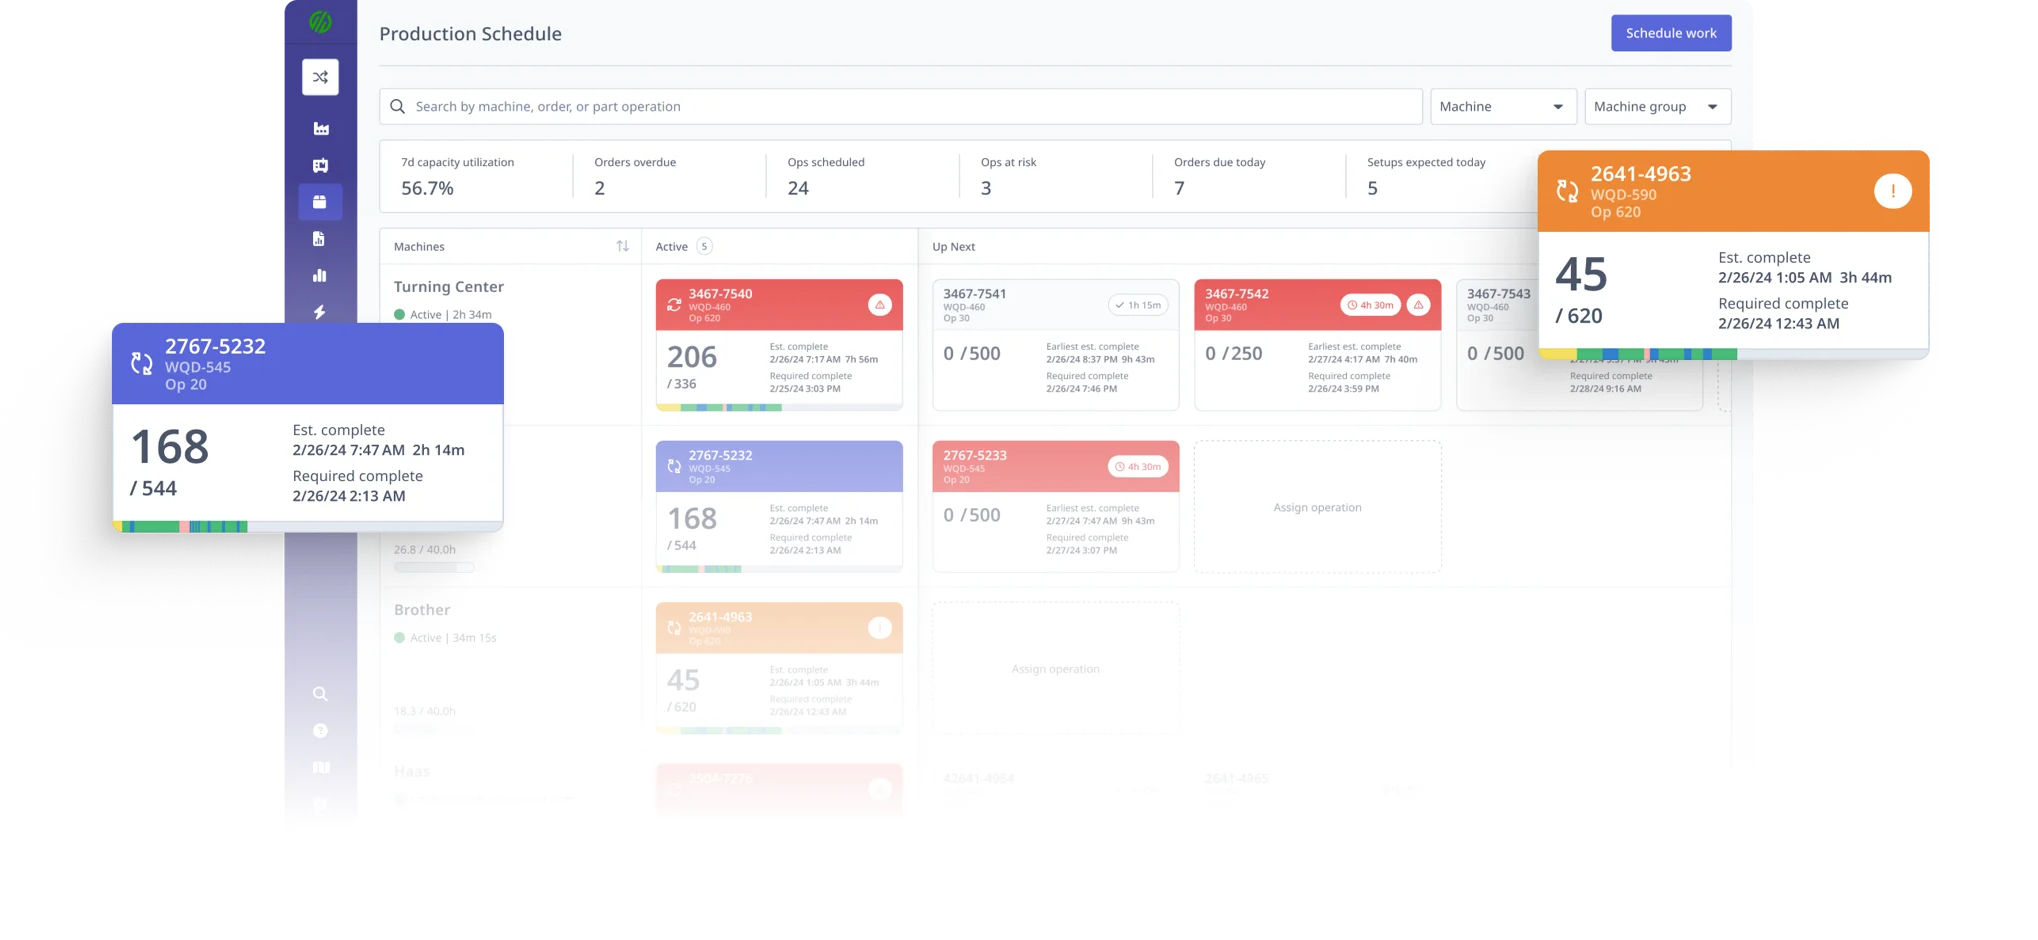The height and width of the screenshot is (940, 2038).
Task: Open the Machine filter dropdown
Action: 1503,106
